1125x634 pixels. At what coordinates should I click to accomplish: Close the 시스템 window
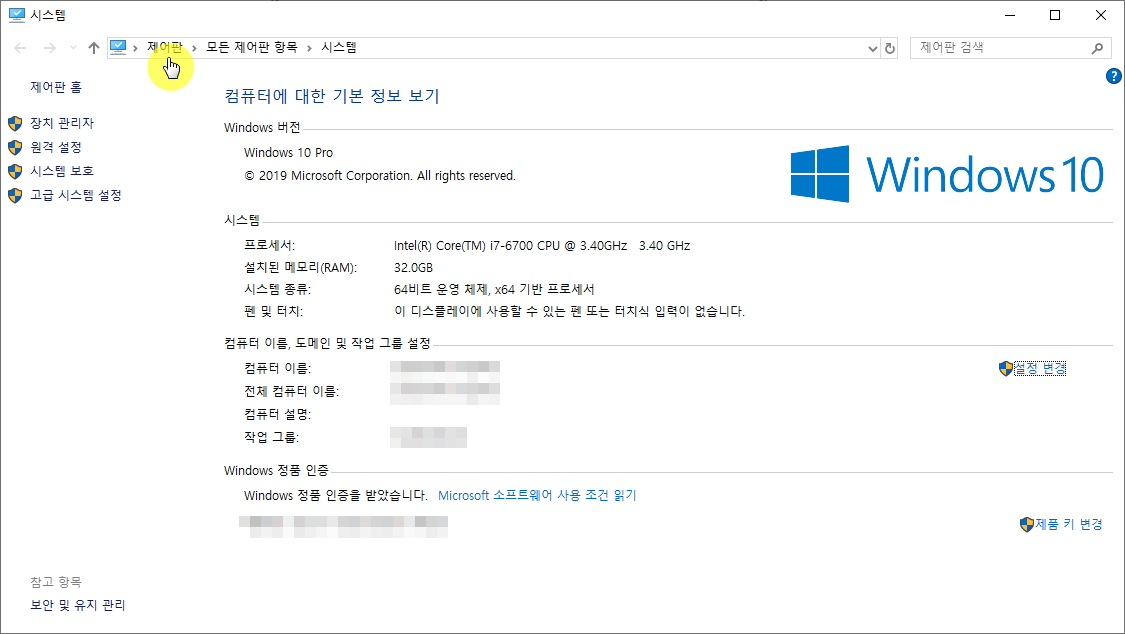[1101, 15]
